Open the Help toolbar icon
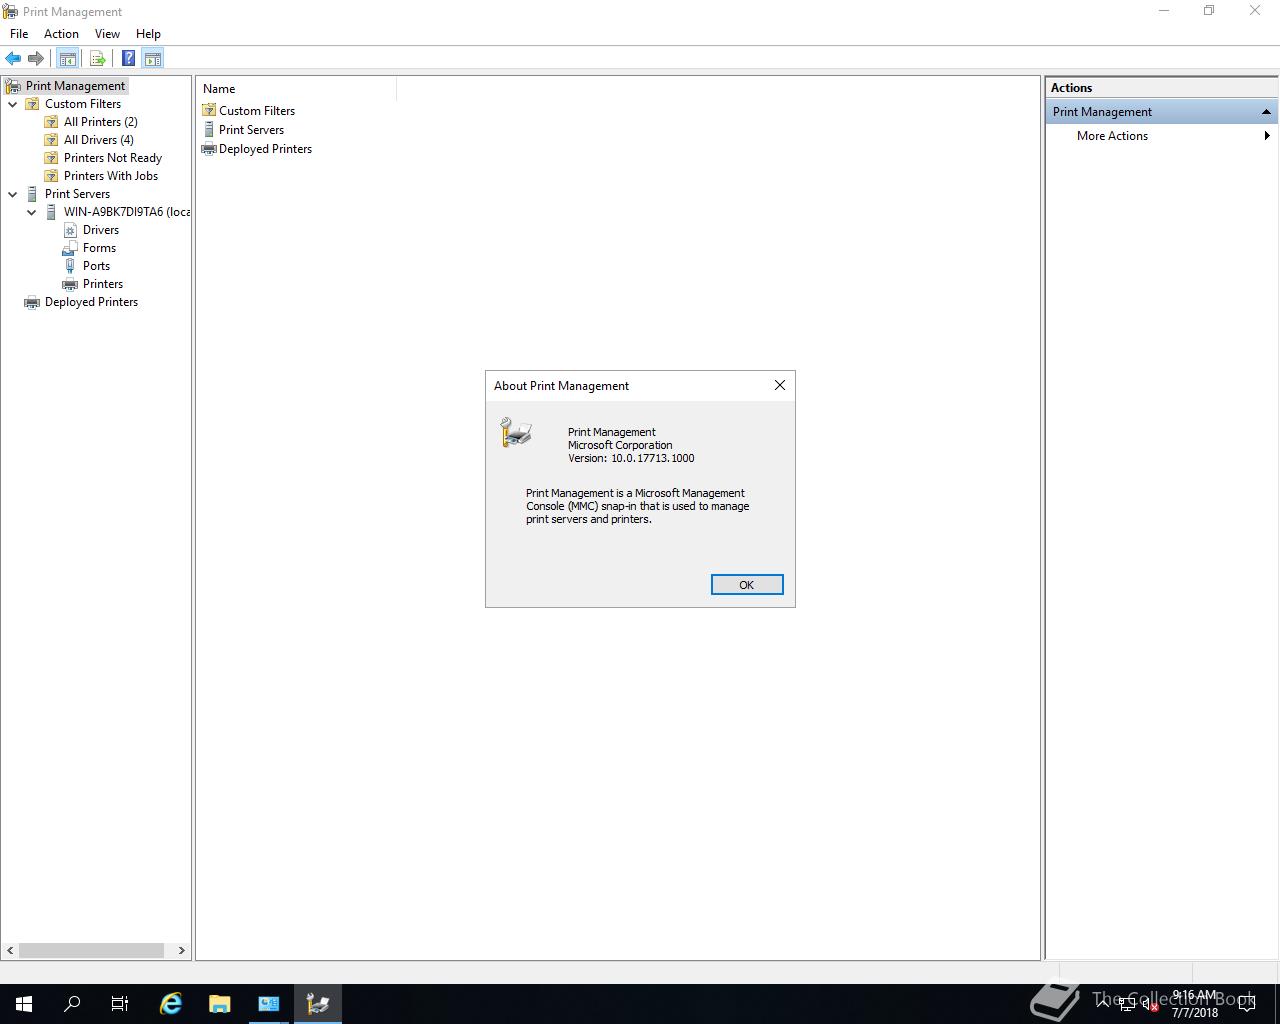Viewport: 1280px width, 1024px height. point(128,58)
